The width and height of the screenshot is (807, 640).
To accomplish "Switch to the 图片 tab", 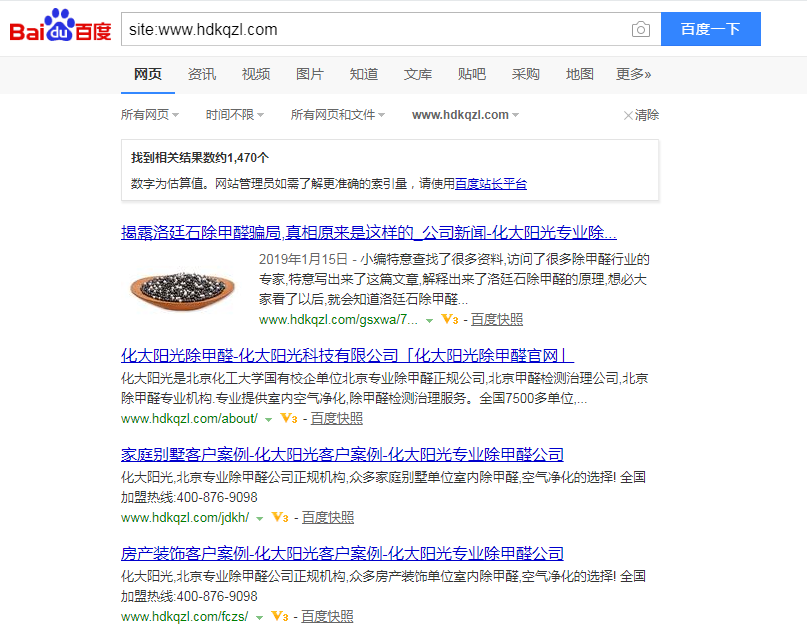I will pyautogui.click(x=310, y=74).
